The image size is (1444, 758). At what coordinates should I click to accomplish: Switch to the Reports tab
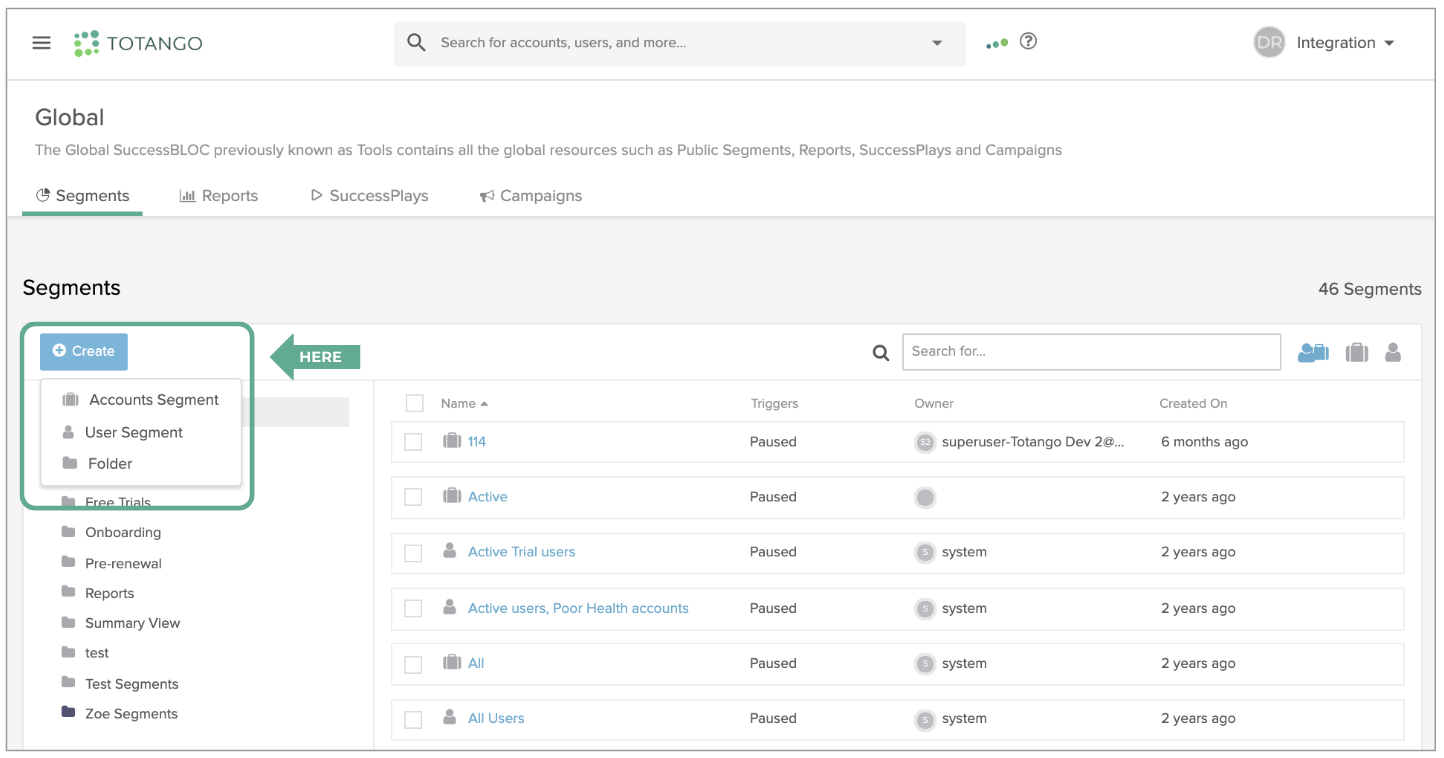(x=218, y=196)
